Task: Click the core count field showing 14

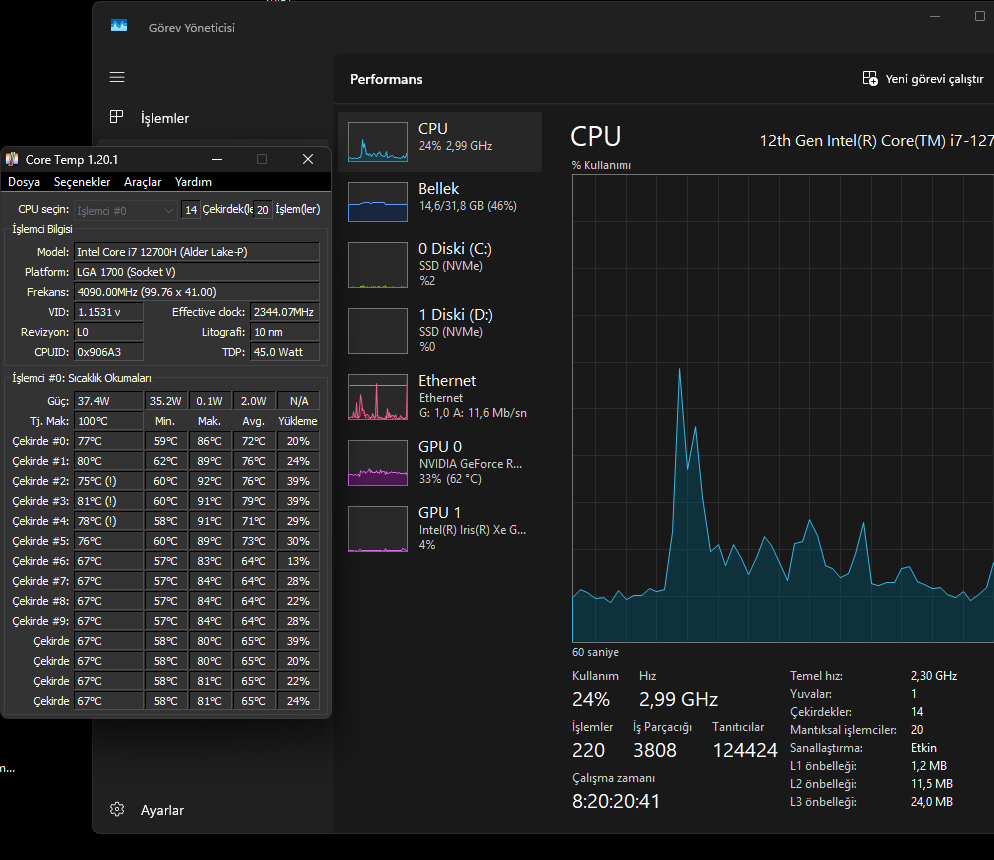Action: pos(191,210)
